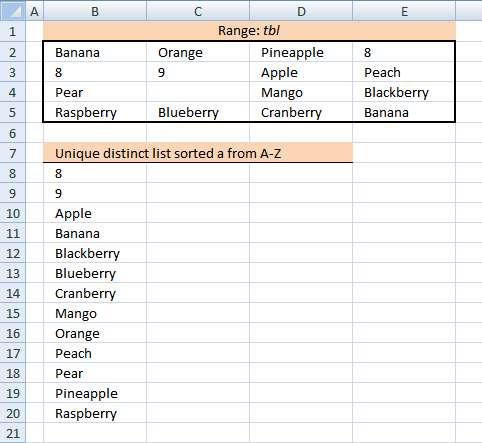Viewport: 482px width, 443px height.
Task: Select row 21 header
Action: click(13, 433)
